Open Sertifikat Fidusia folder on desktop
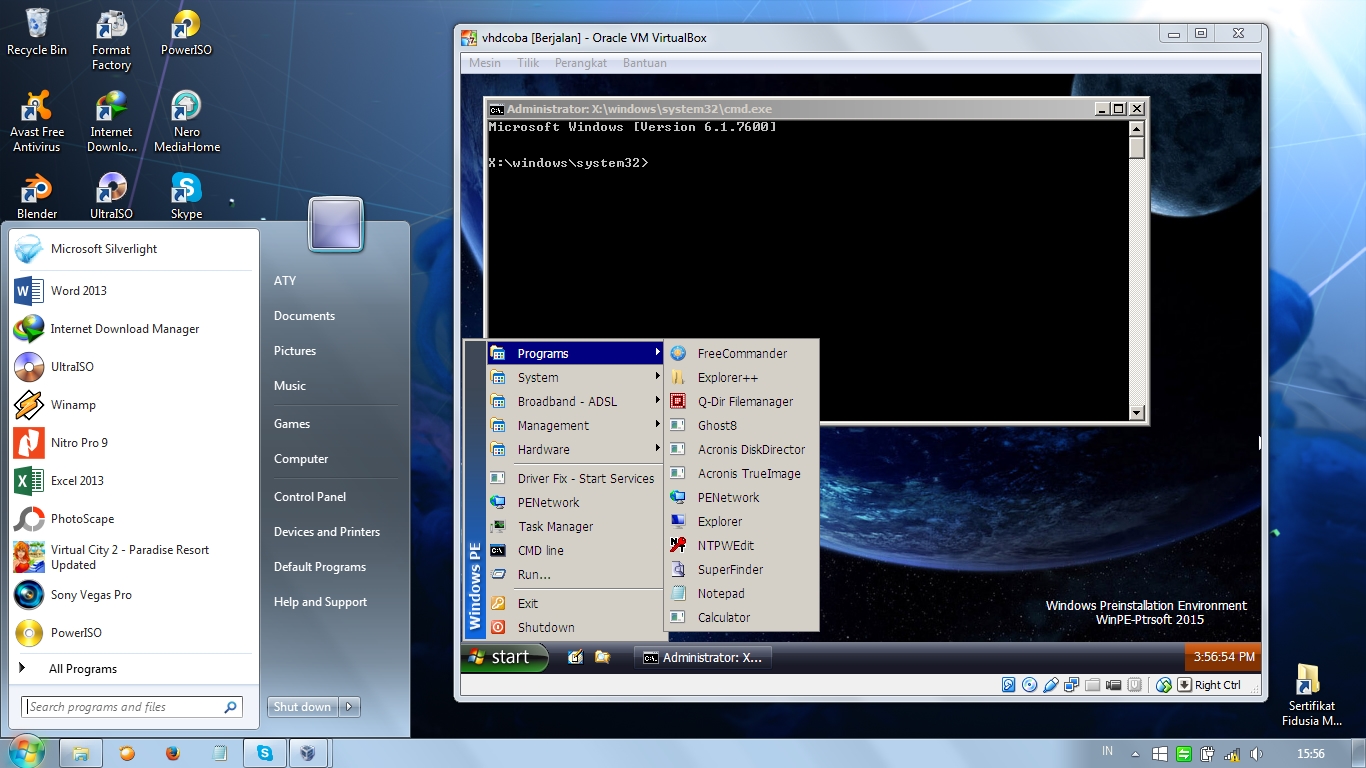The image size is (1366, 768). coord(1311,695)
